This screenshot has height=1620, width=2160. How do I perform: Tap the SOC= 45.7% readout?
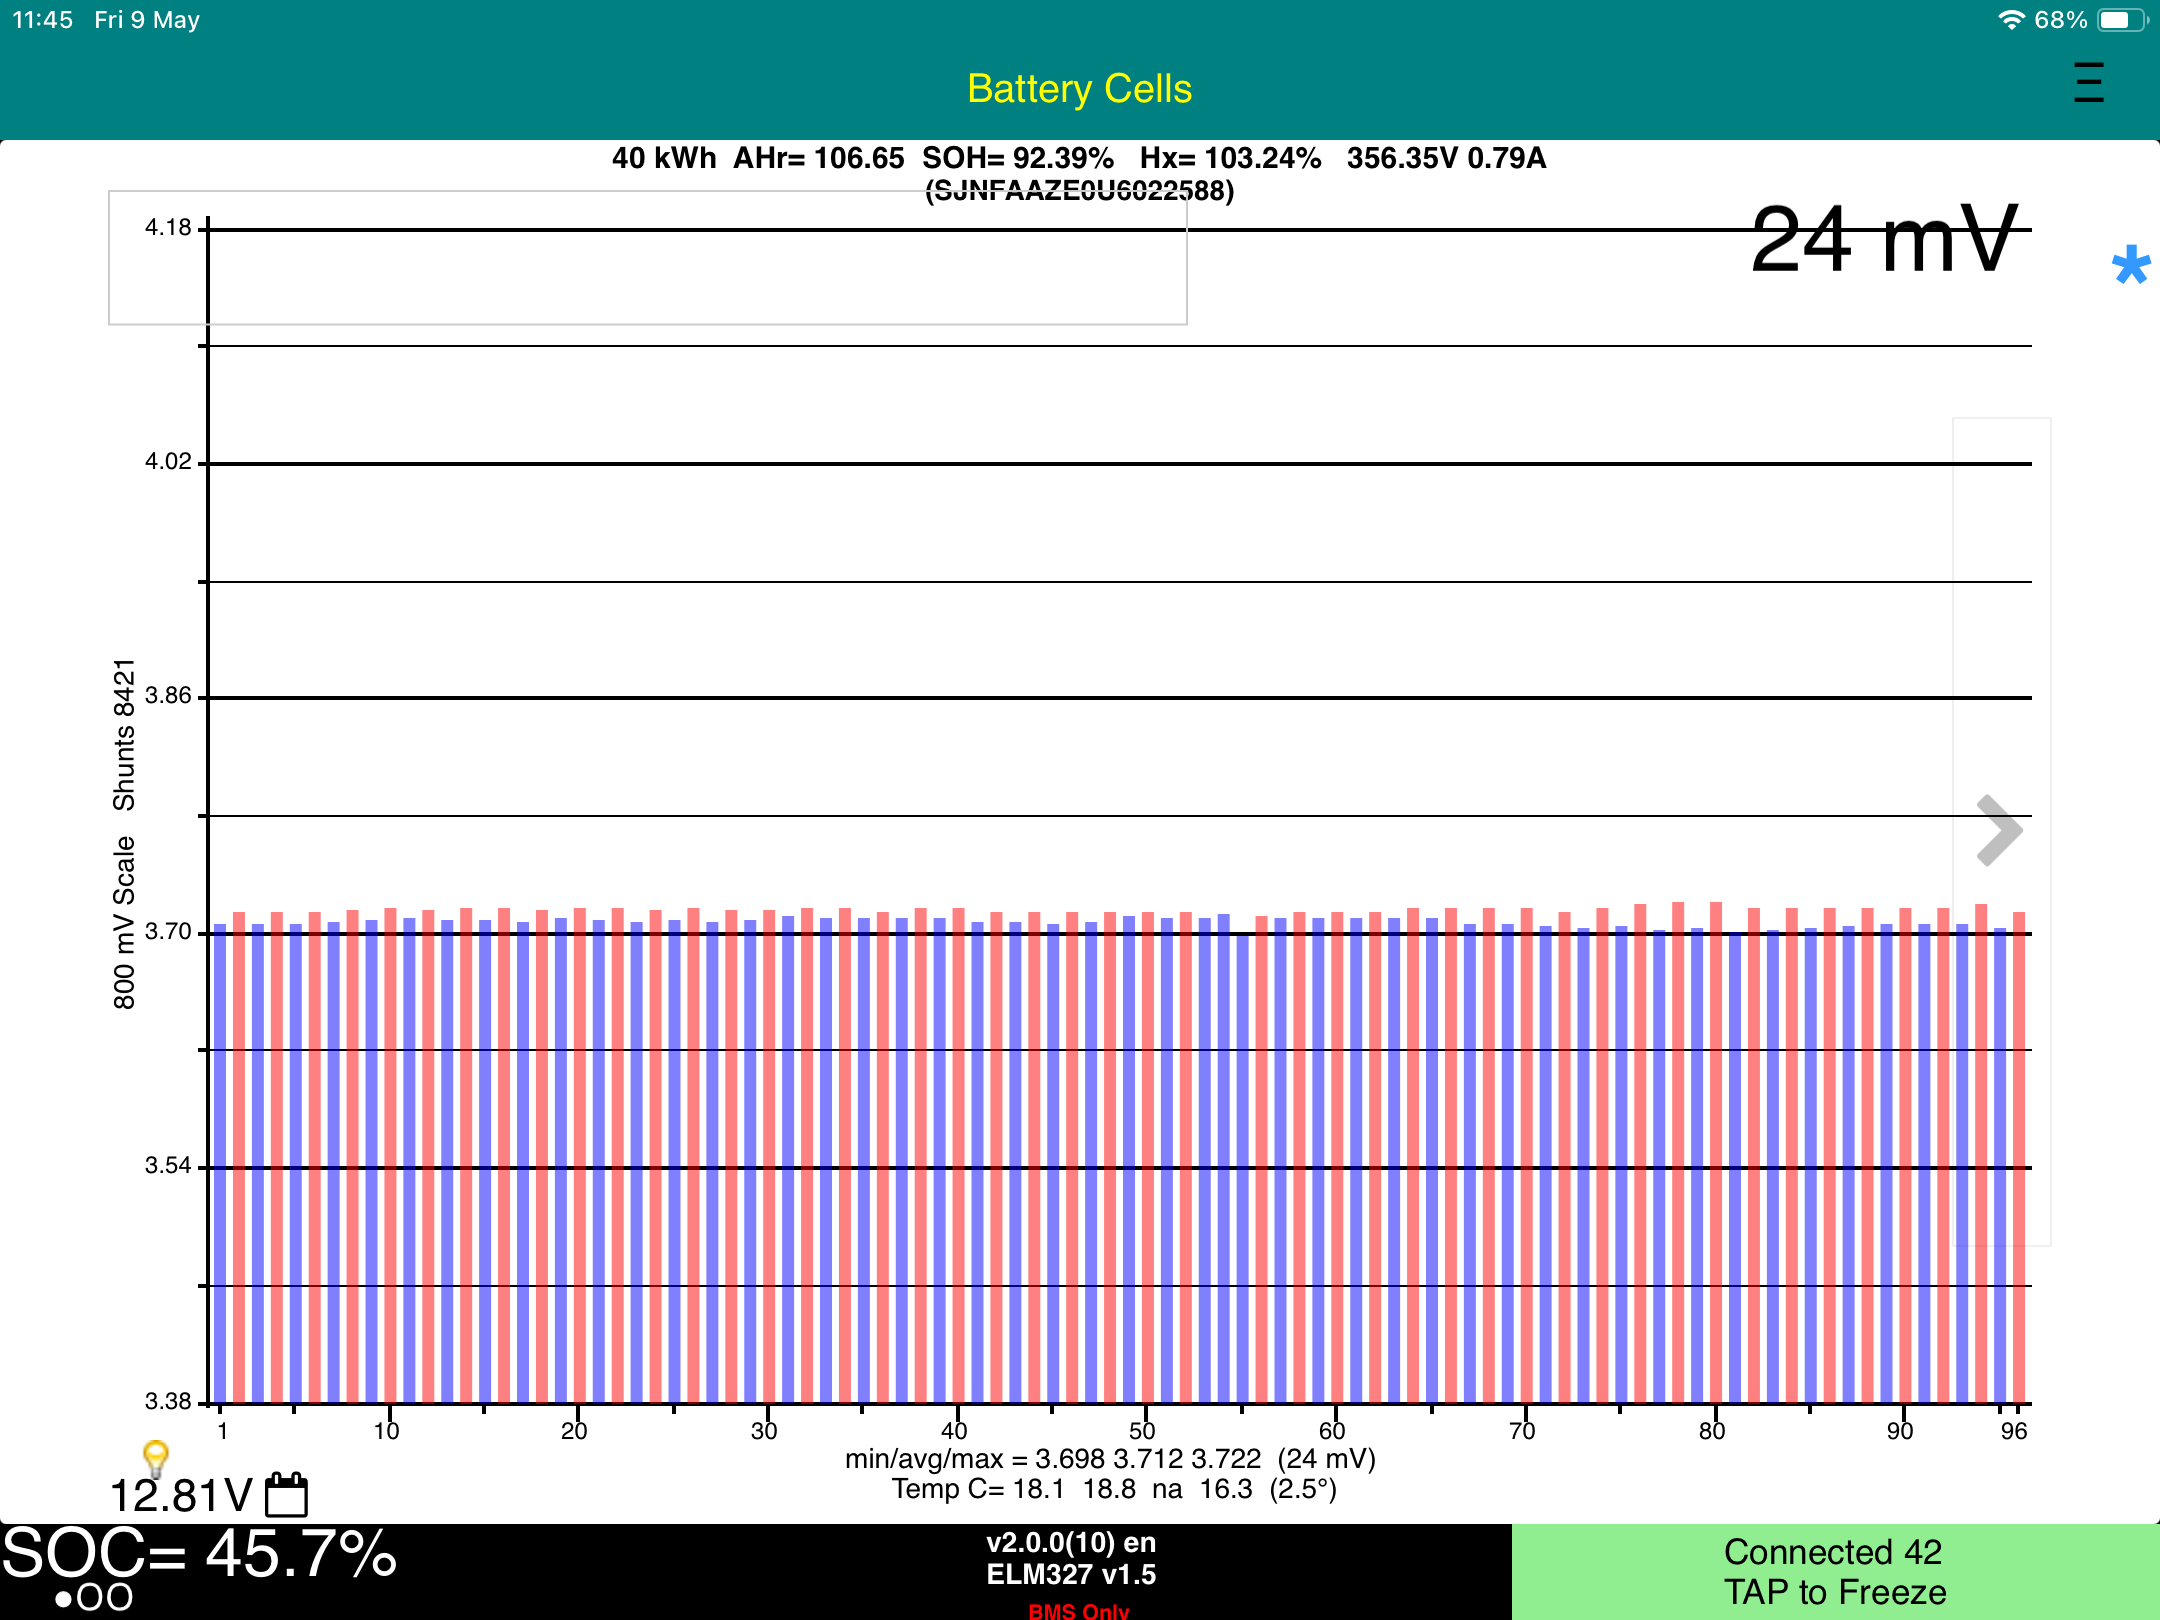point(200,1555)
